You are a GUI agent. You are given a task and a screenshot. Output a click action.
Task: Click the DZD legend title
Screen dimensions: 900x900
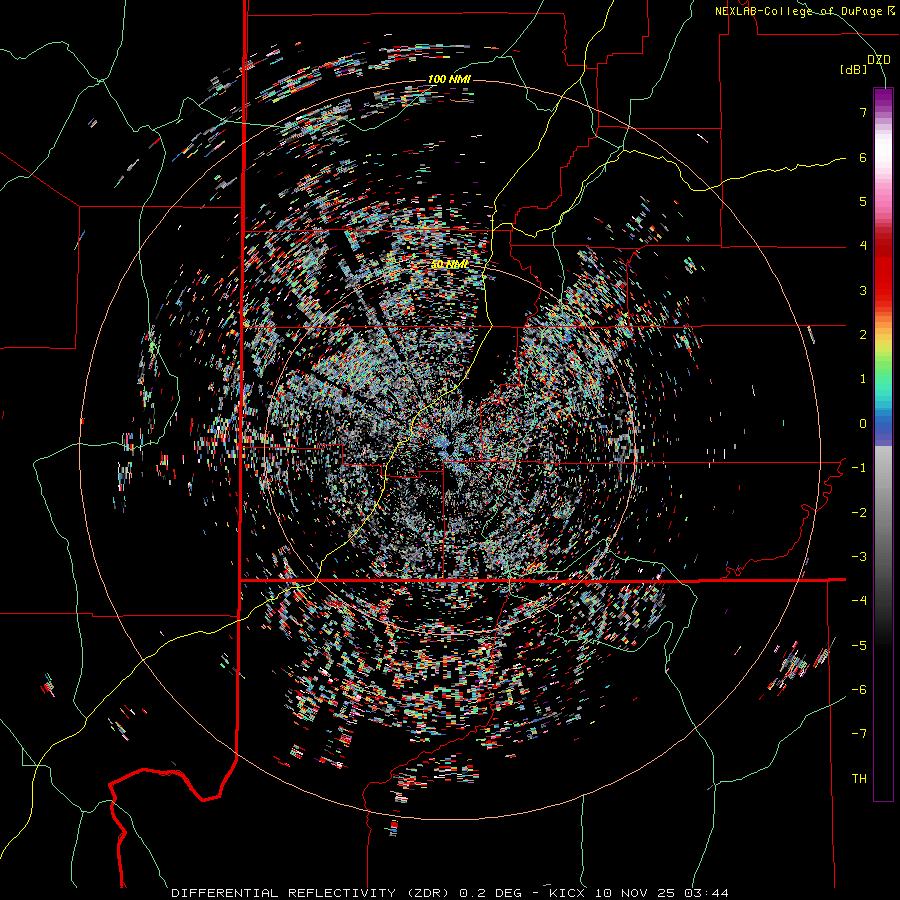tap(878, 60)
